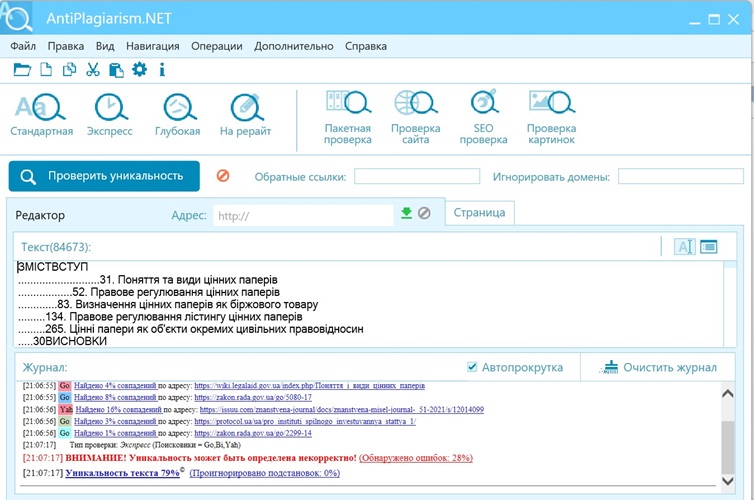The image size is (754, 500).
Task: Open the Справка menu
Action: point(366,46)
